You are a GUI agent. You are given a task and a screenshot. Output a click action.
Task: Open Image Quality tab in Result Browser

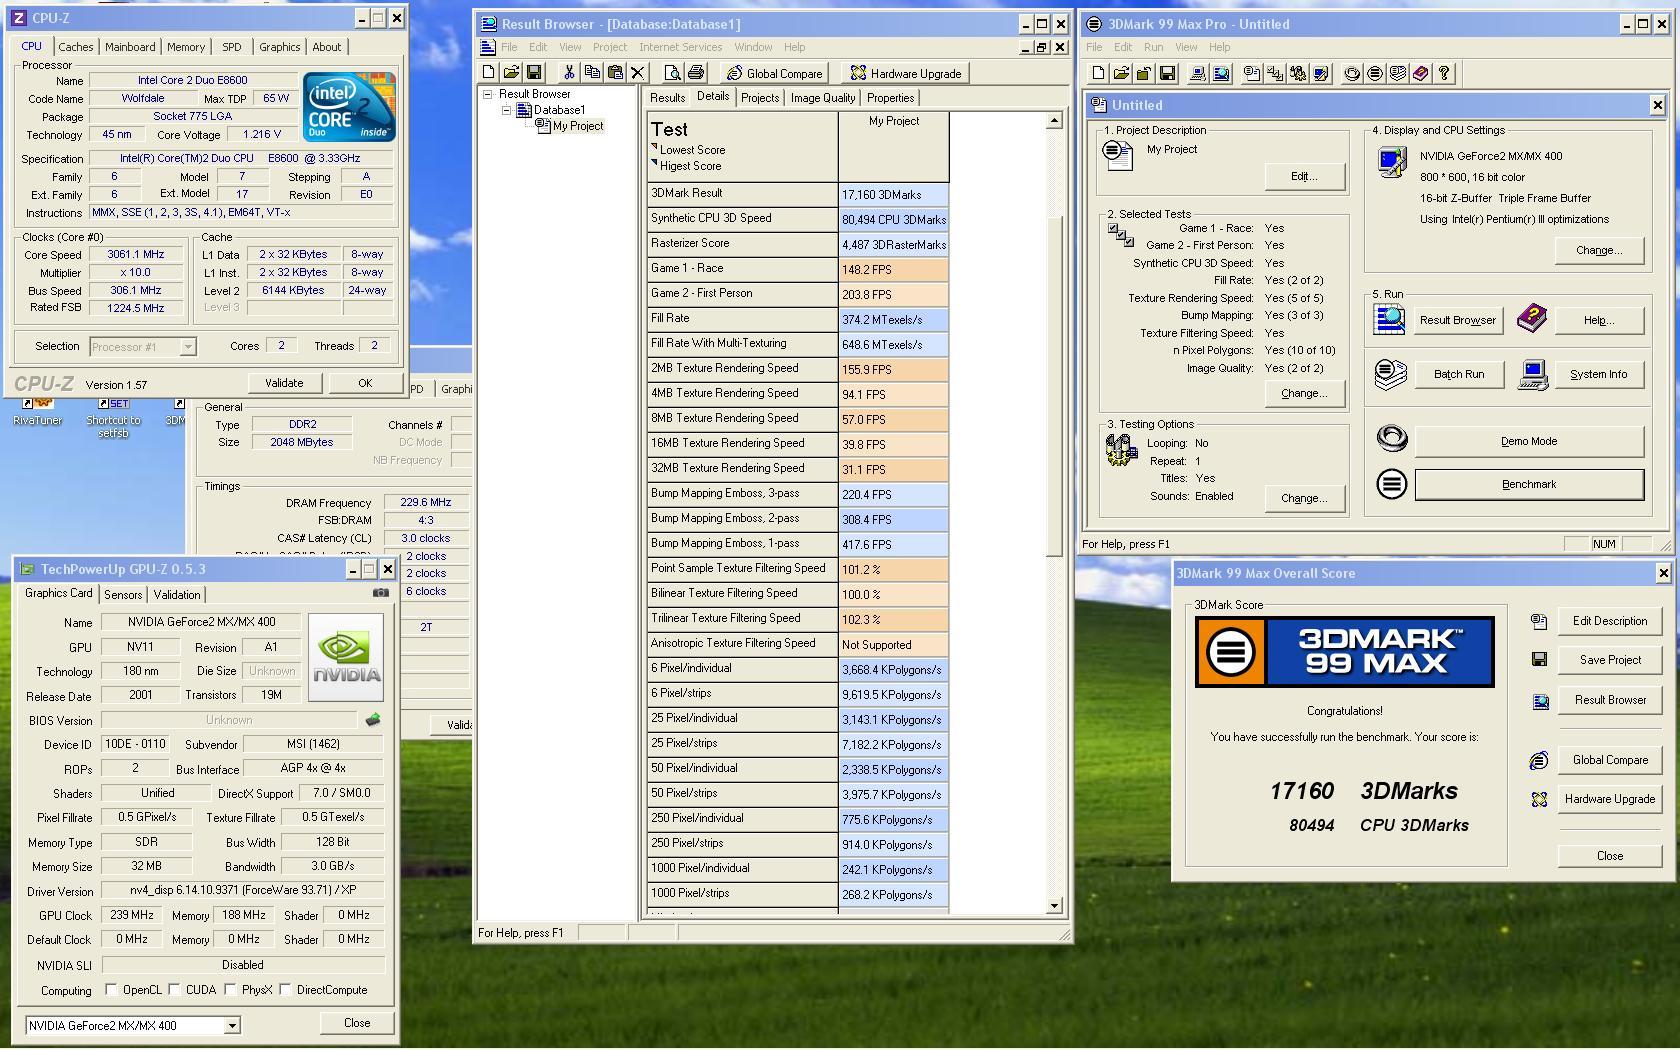[x=823, y=98]
